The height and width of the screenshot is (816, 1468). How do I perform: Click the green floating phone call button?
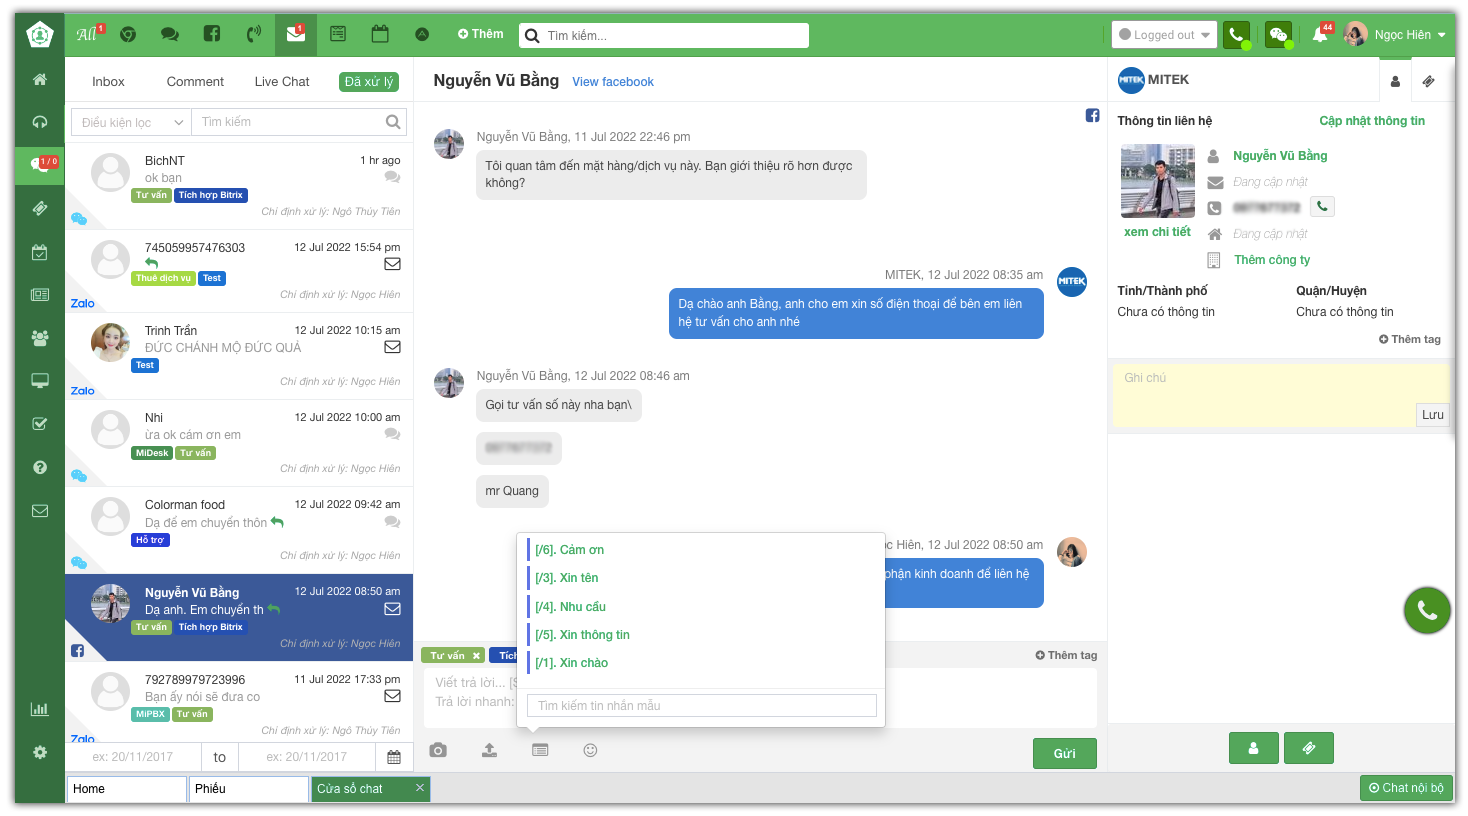point(1426,610)
